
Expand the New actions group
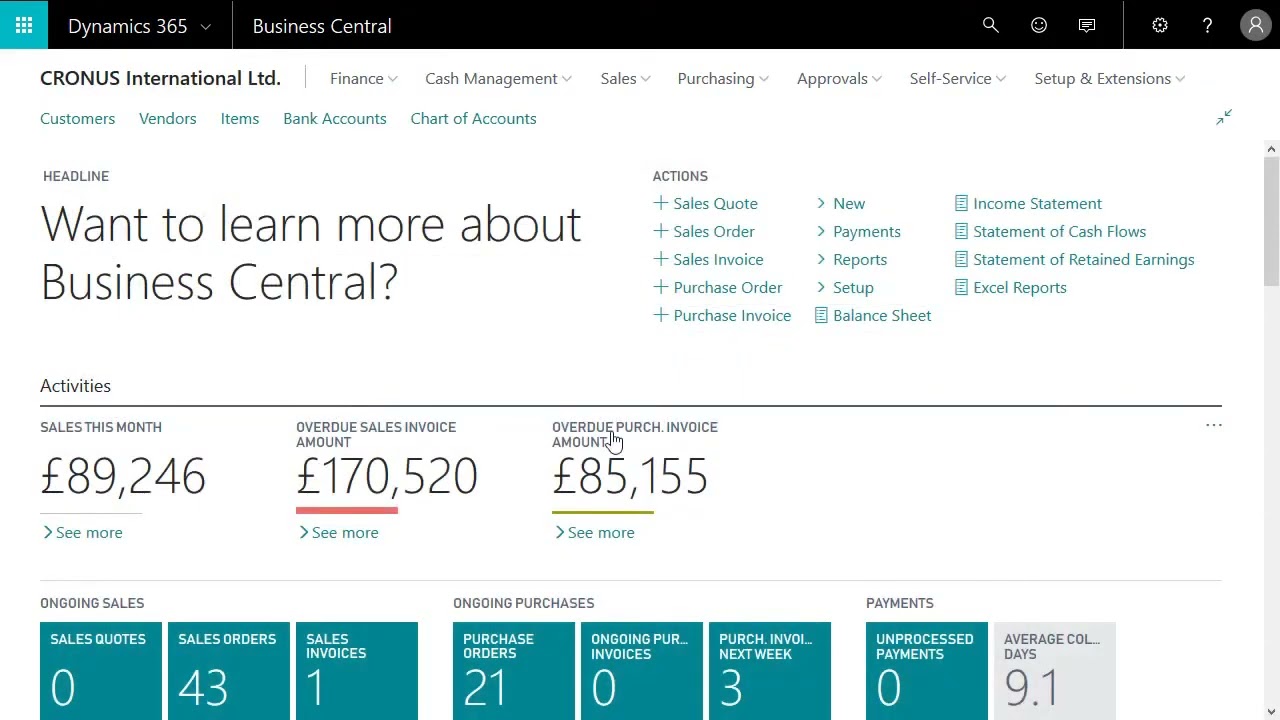pos(840,203)
